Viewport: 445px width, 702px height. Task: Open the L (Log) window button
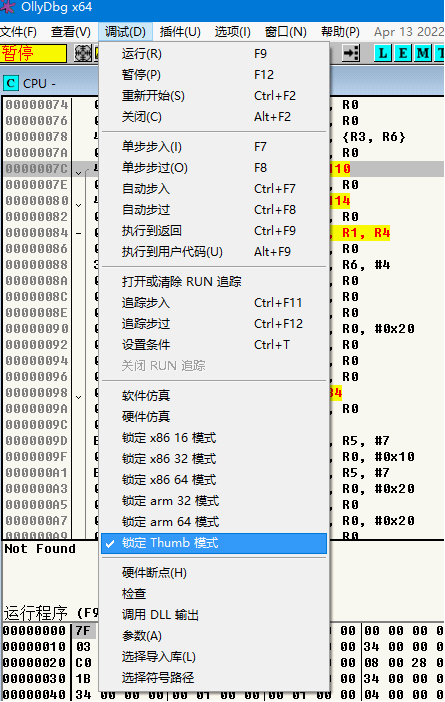(x=383, y=53)
